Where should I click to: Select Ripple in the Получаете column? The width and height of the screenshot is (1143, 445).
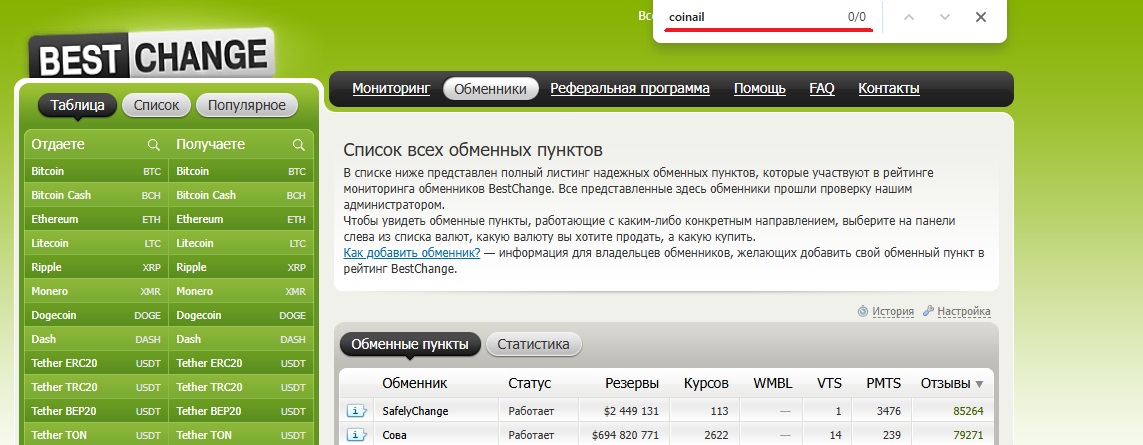pyautogui.click(x=241, y=268)
